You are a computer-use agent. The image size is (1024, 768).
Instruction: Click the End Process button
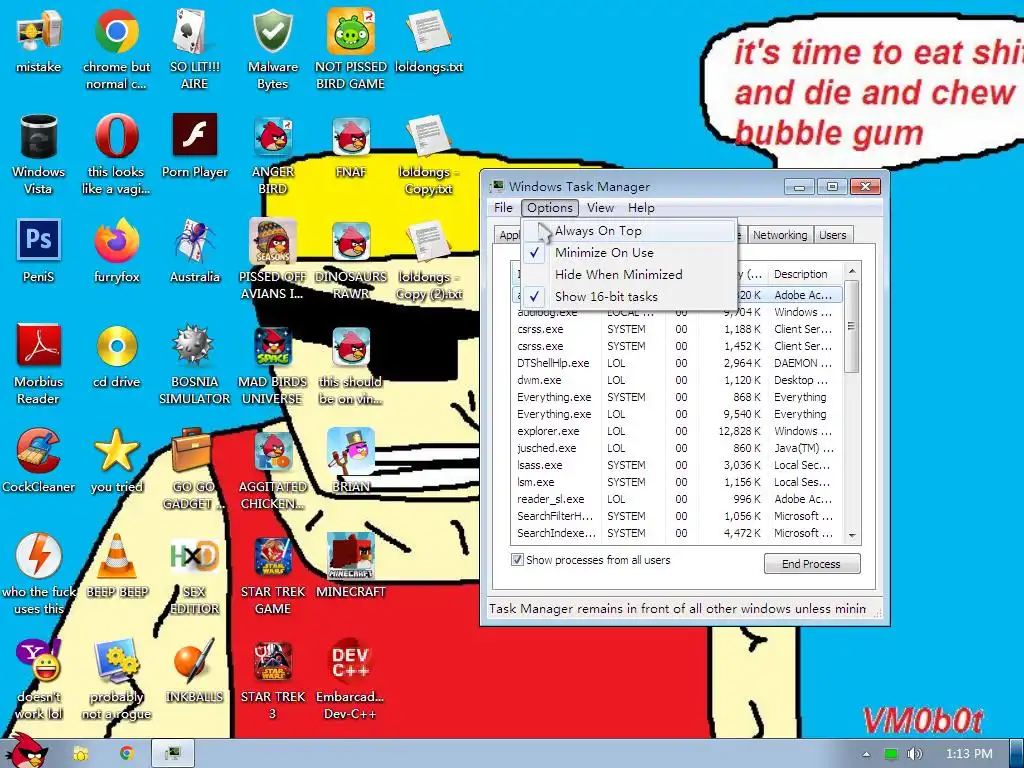click(812, 564)
